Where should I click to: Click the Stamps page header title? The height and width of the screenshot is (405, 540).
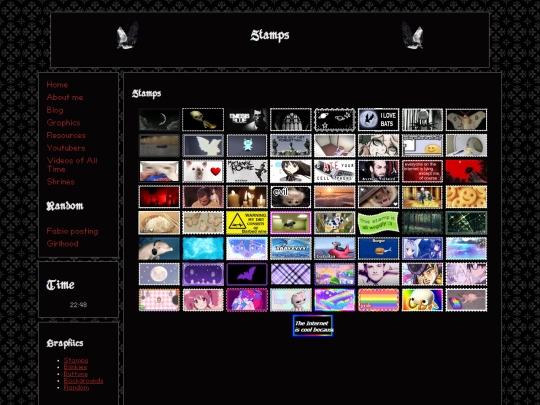click(270, 35)
